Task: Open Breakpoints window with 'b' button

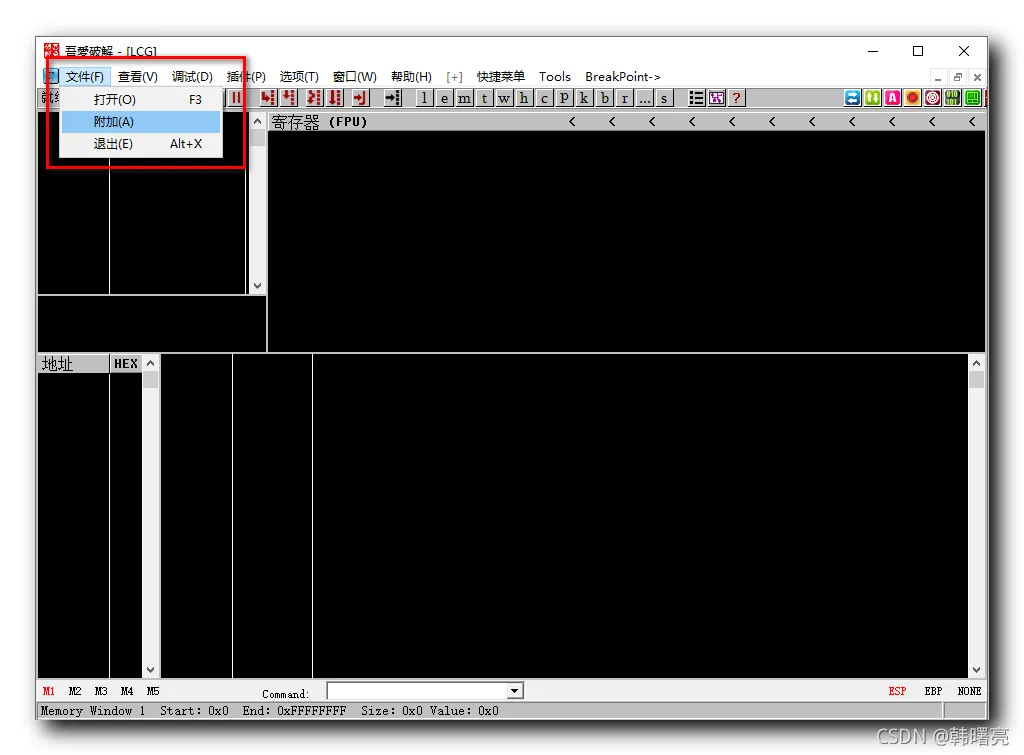Action: pos(605,98)
